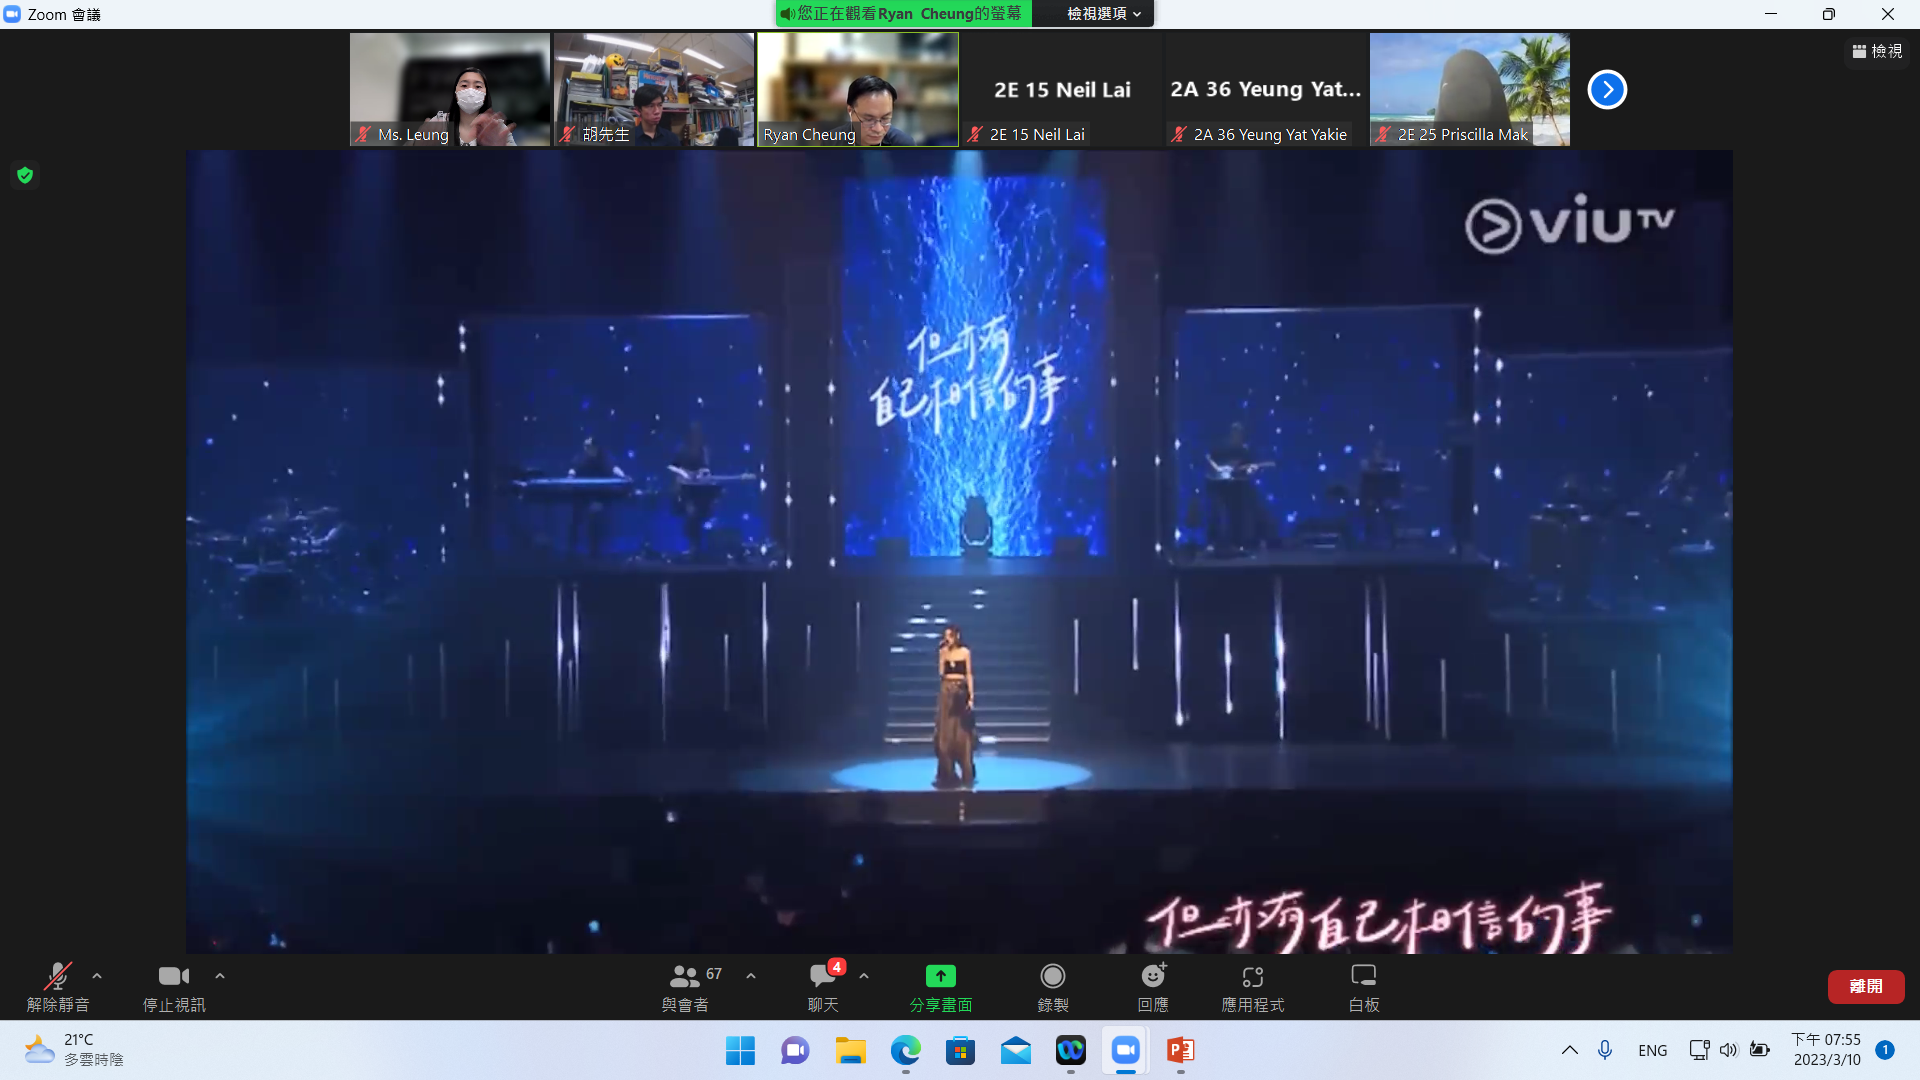Show next participants with blue arrow
The image size is (1920, 1080).
click(1607, 90)
